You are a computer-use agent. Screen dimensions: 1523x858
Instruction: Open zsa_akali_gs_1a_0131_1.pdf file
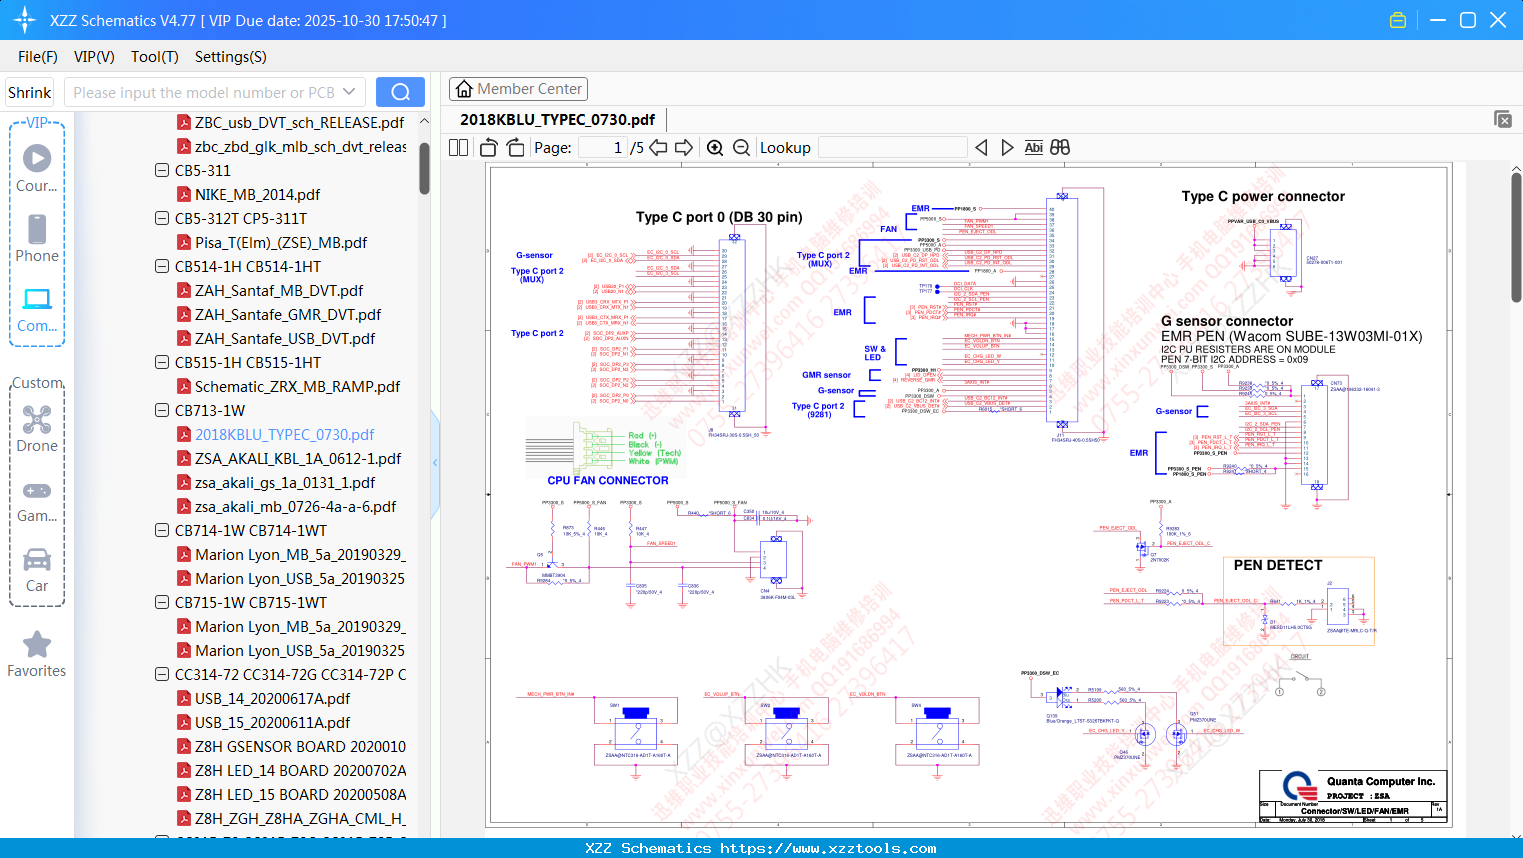[x=285, y=482]
